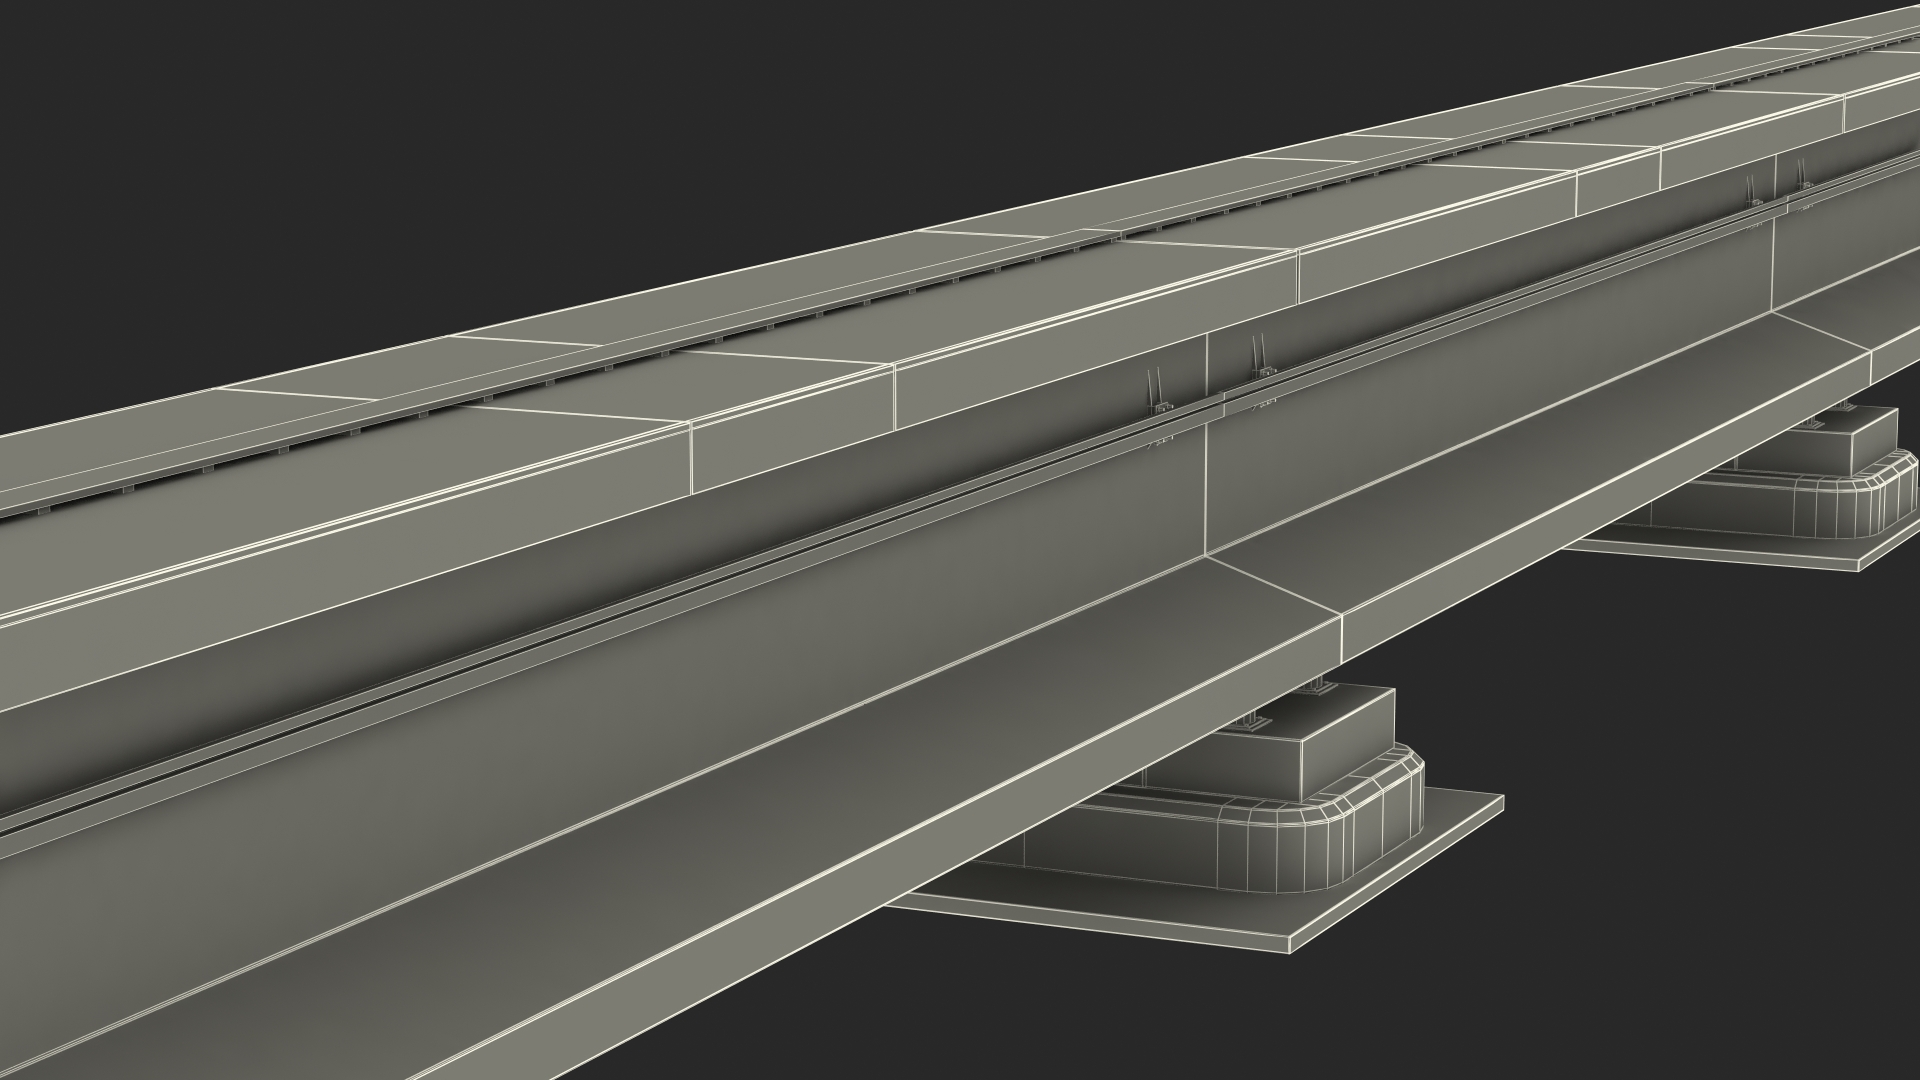Viewport: 1920px width, 1080px height.
Task: Click empty dark background above the beam
Action: pyautogui.click(x=500, y=150)
